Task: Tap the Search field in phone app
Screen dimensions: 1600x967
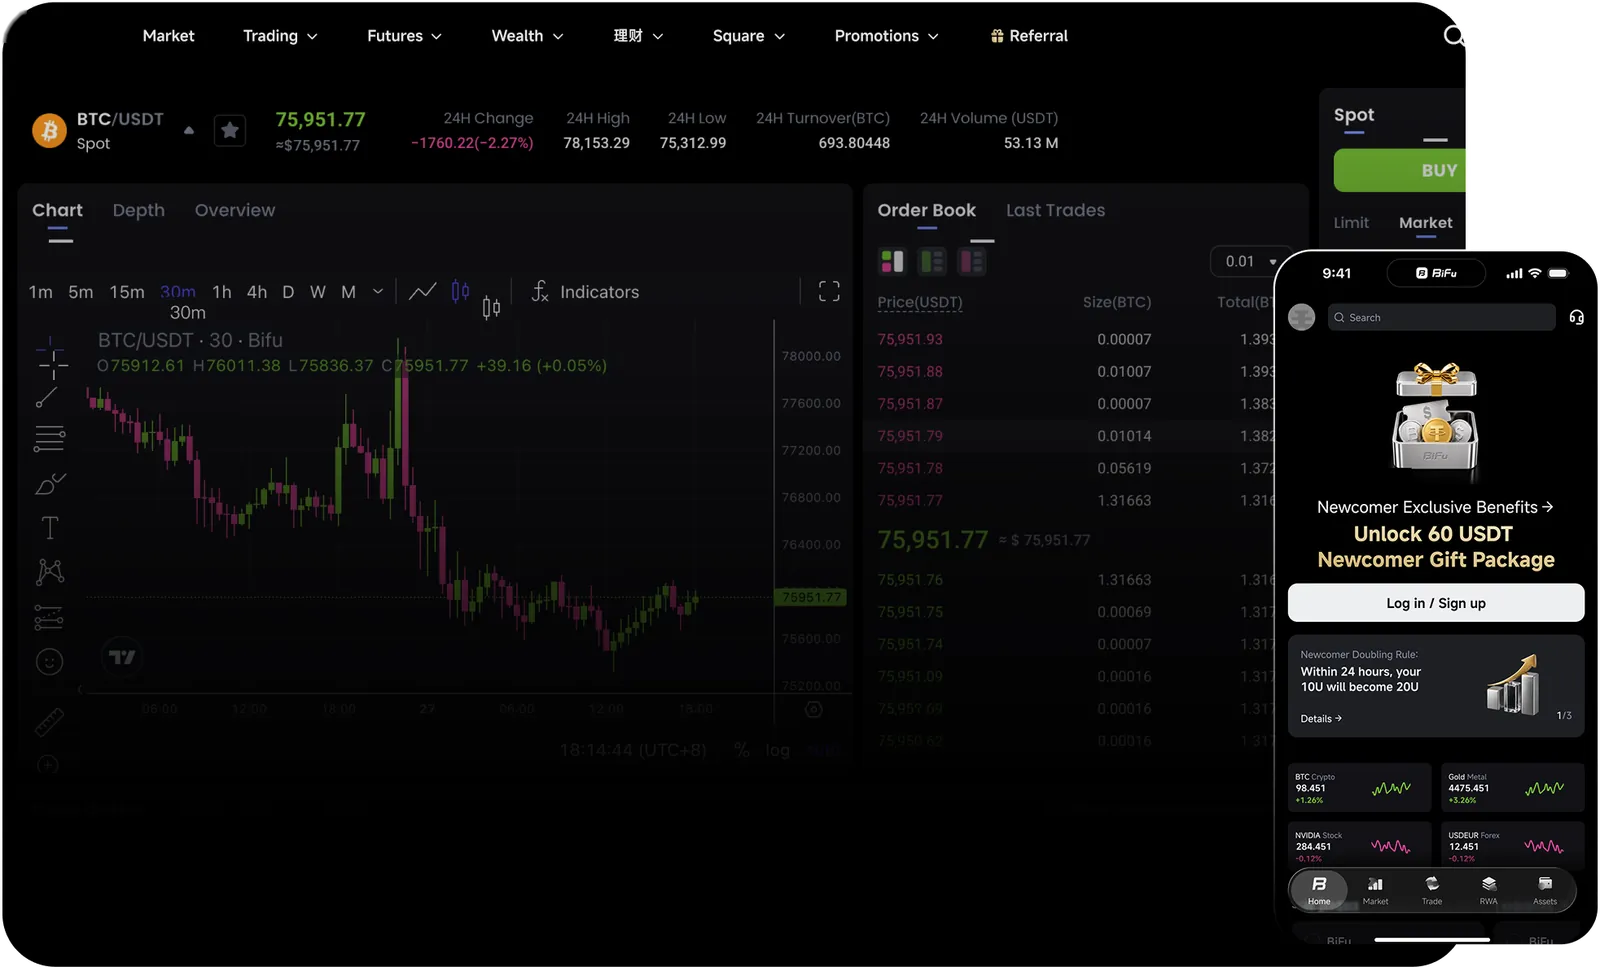Action: coord(1442,317)
